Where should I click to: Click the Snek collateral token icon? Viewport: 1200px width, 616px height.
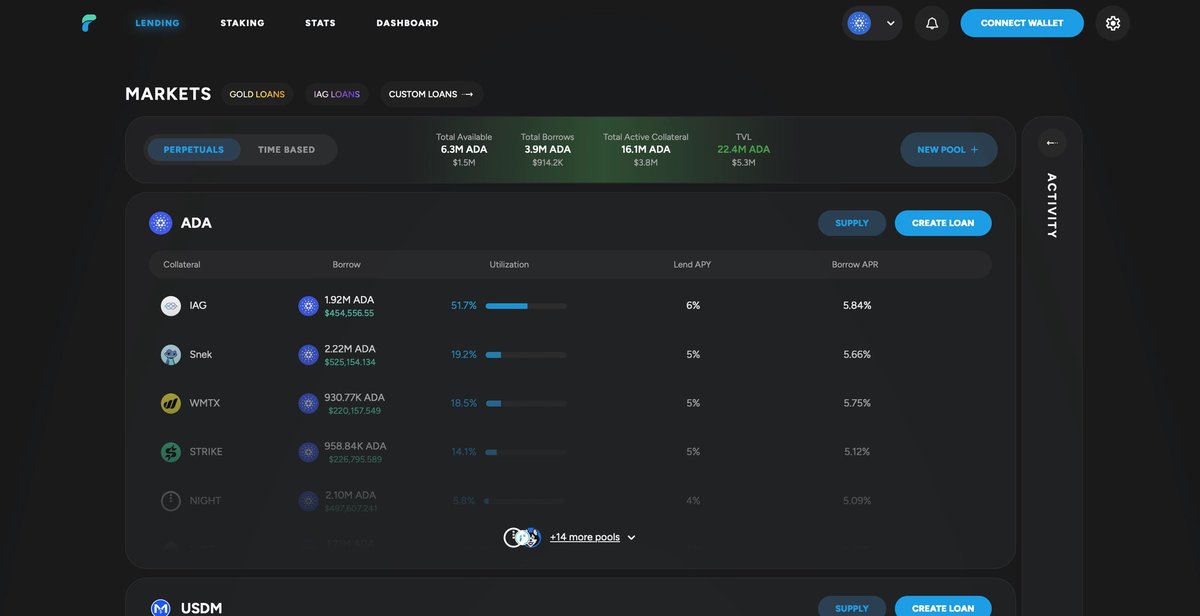171,355
